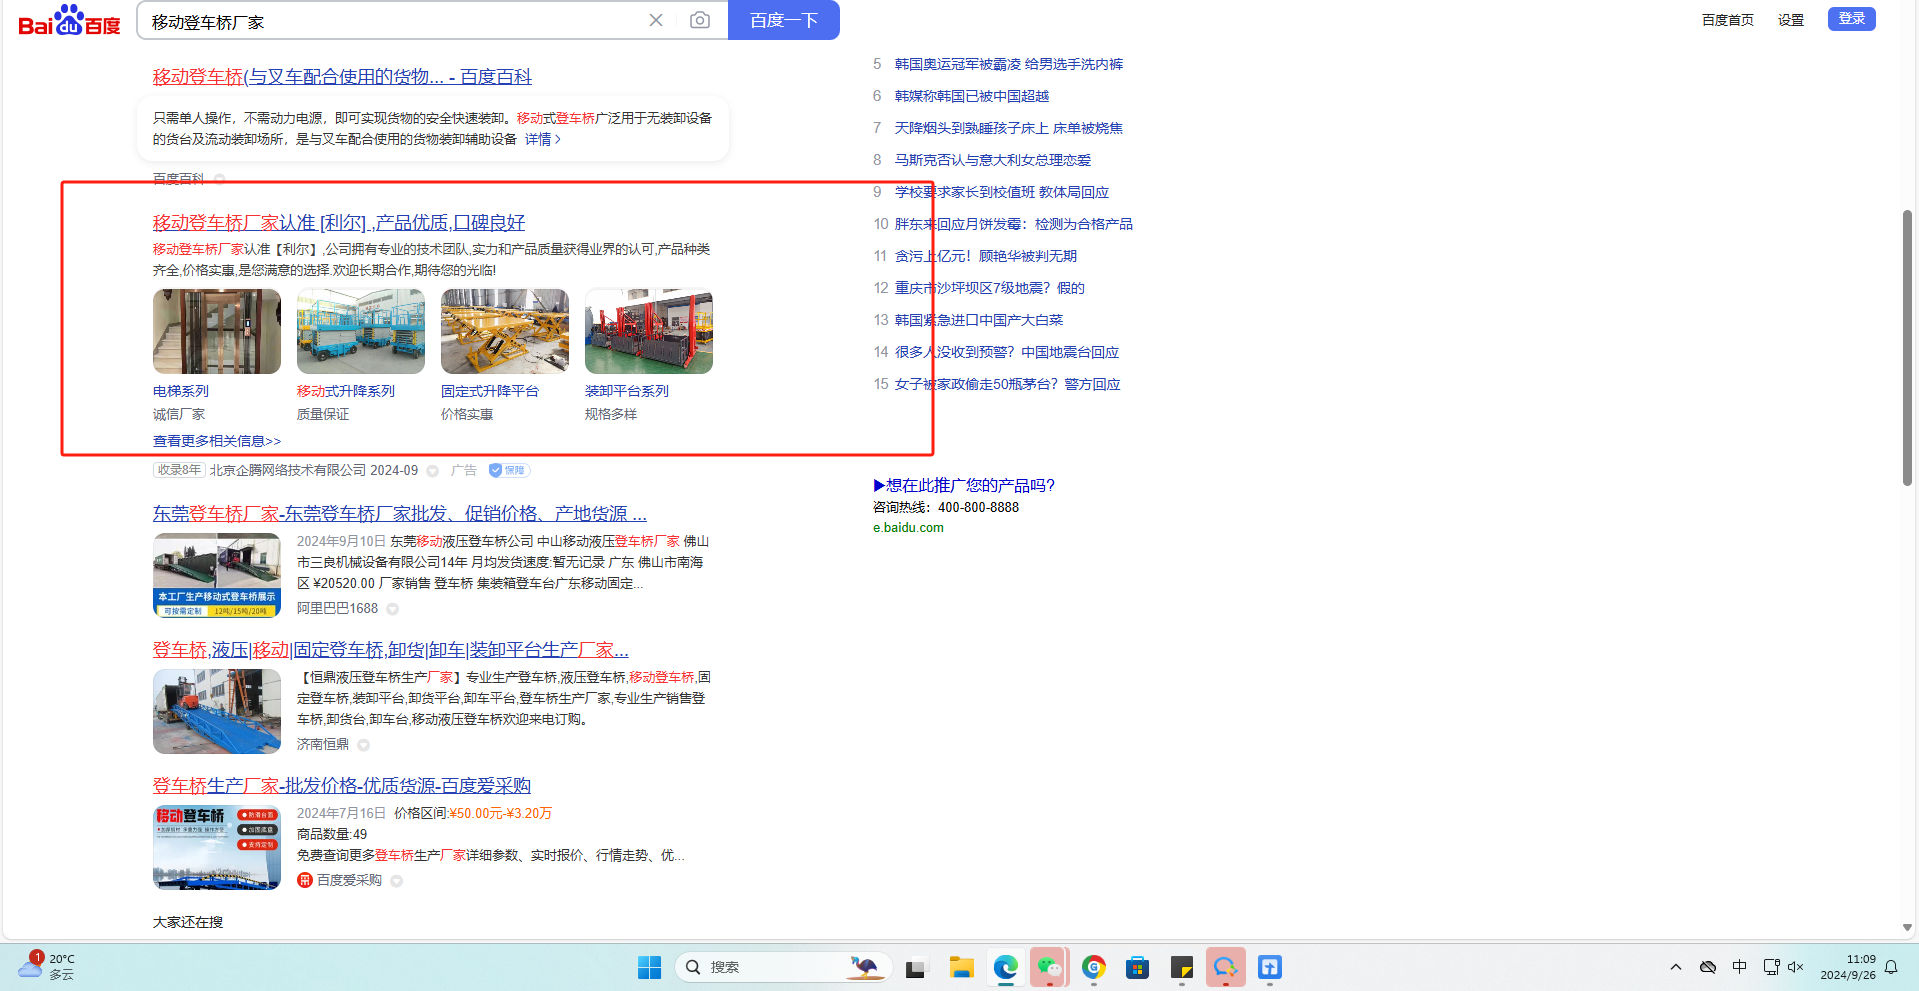Open the Windows Start menu

click(x=649, y=967)
